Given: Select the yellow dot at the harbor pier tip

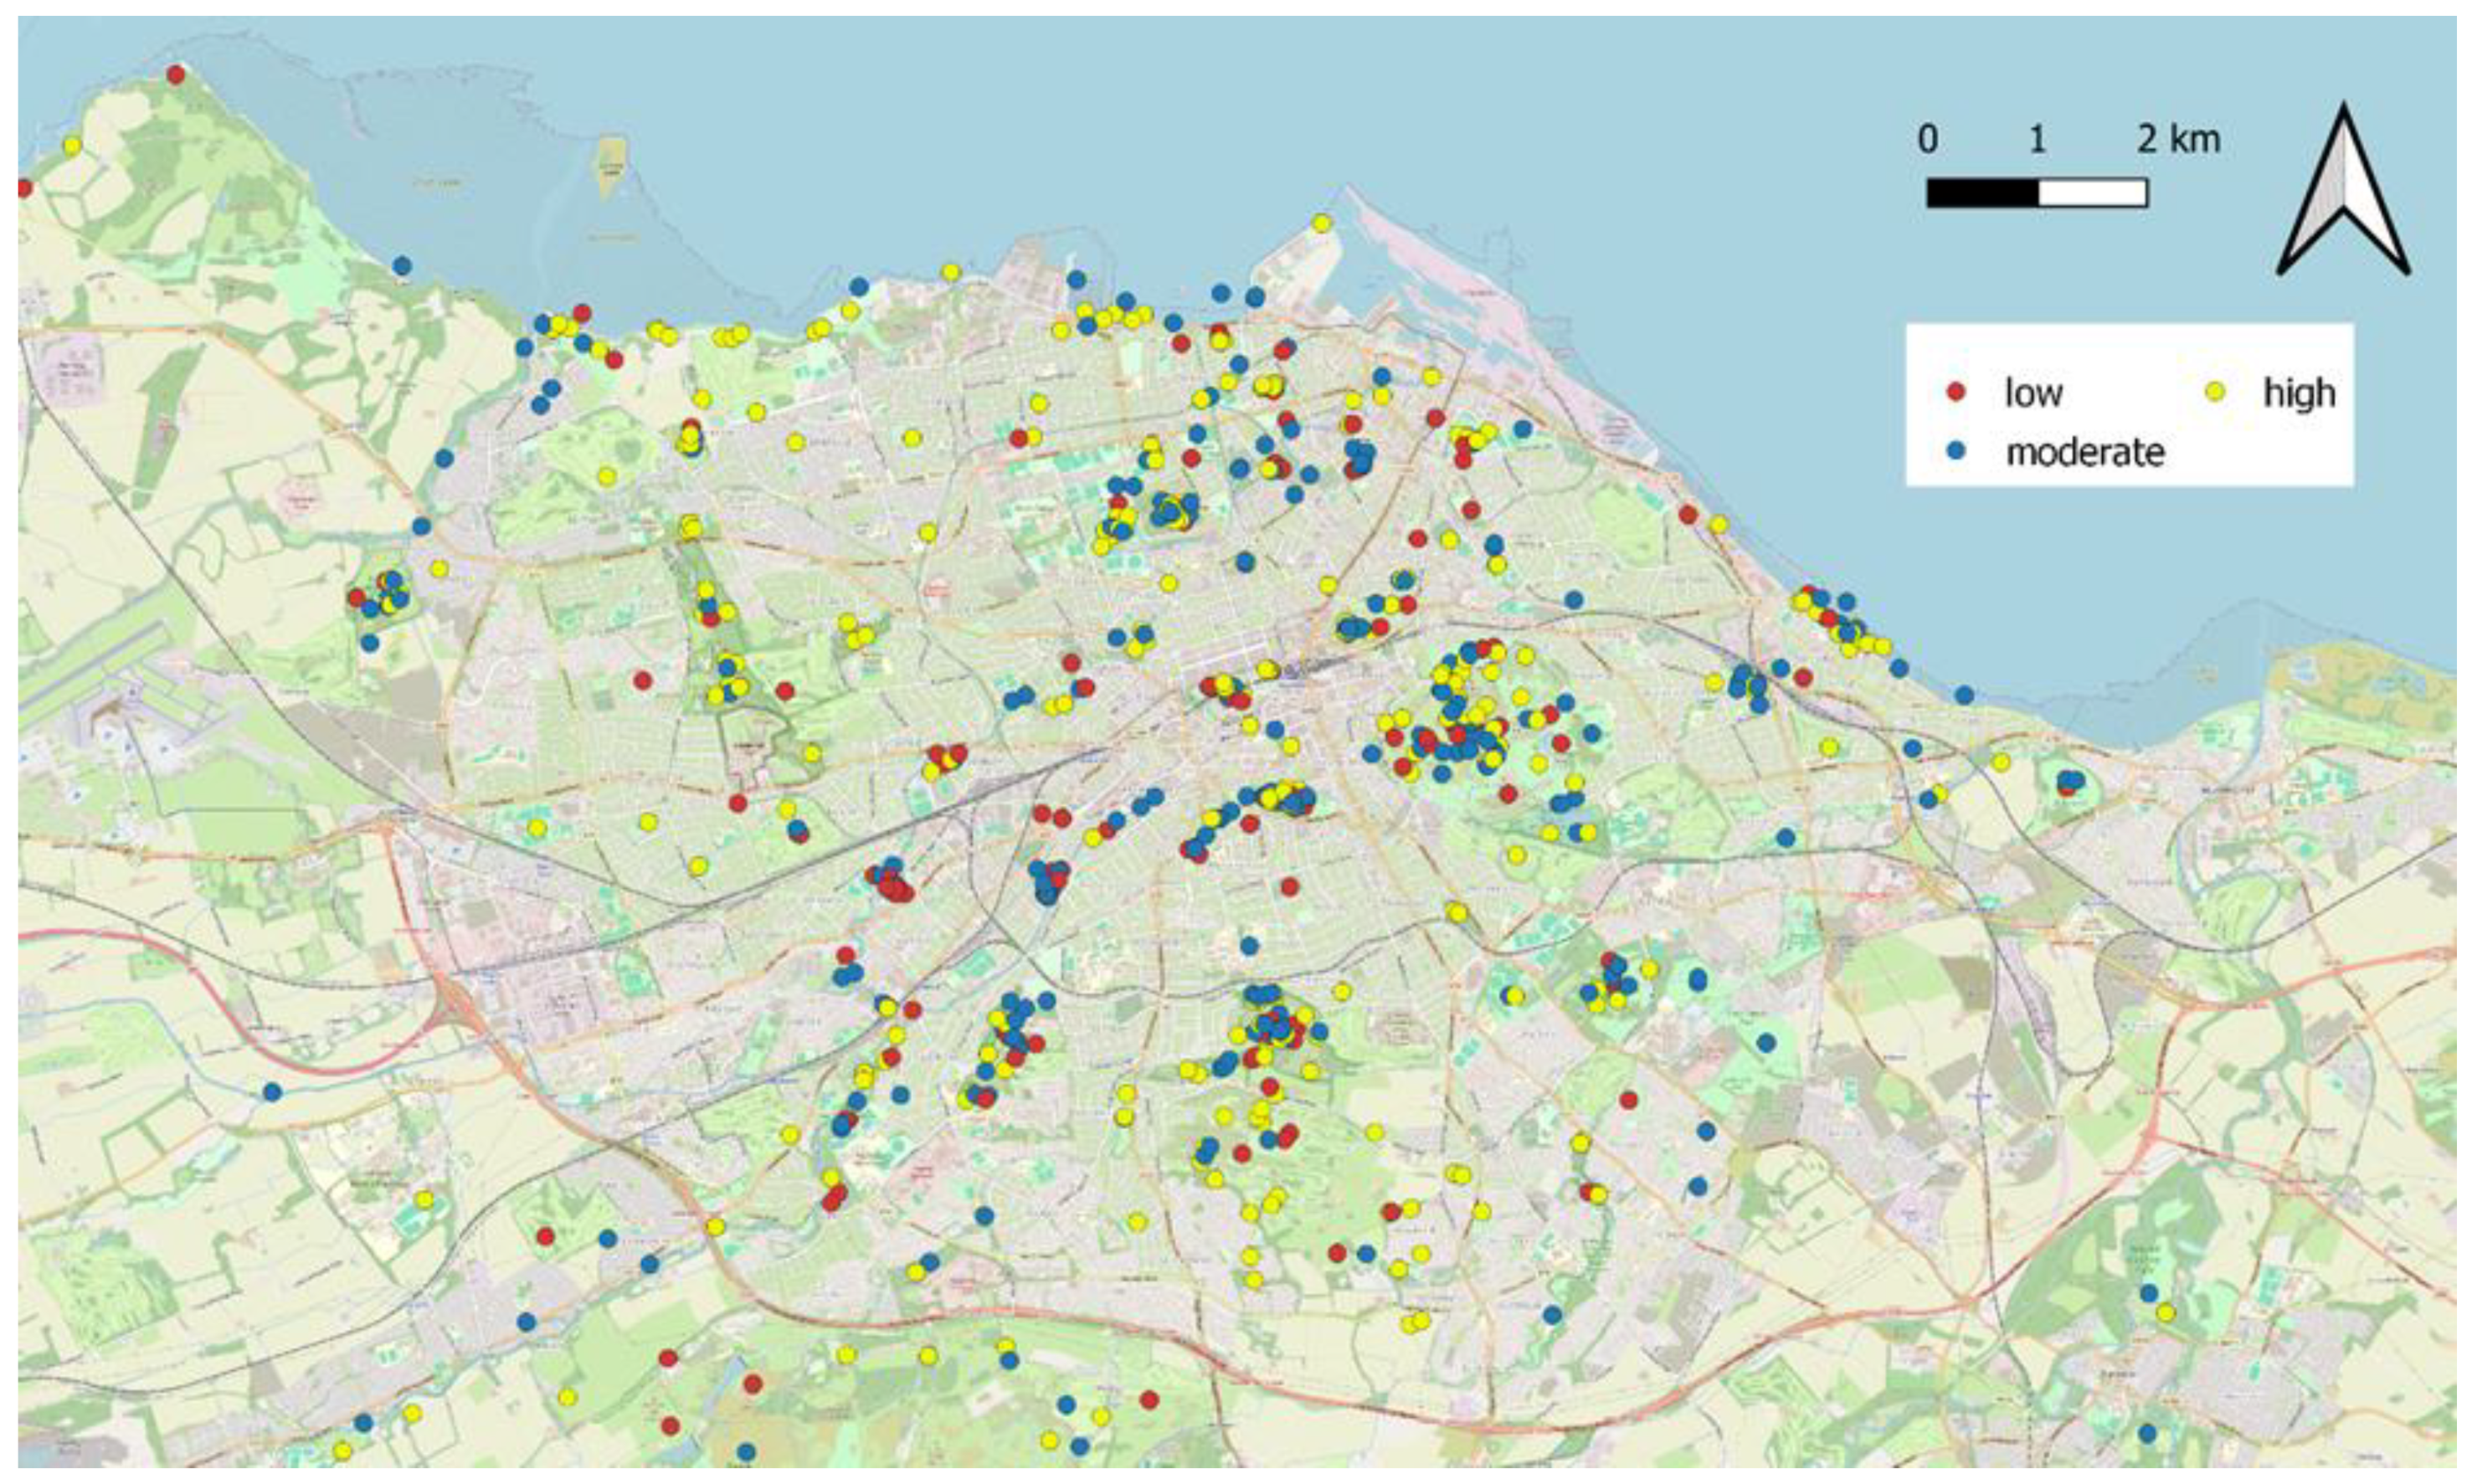Looking at the screenshot, I should (1322, 222).
